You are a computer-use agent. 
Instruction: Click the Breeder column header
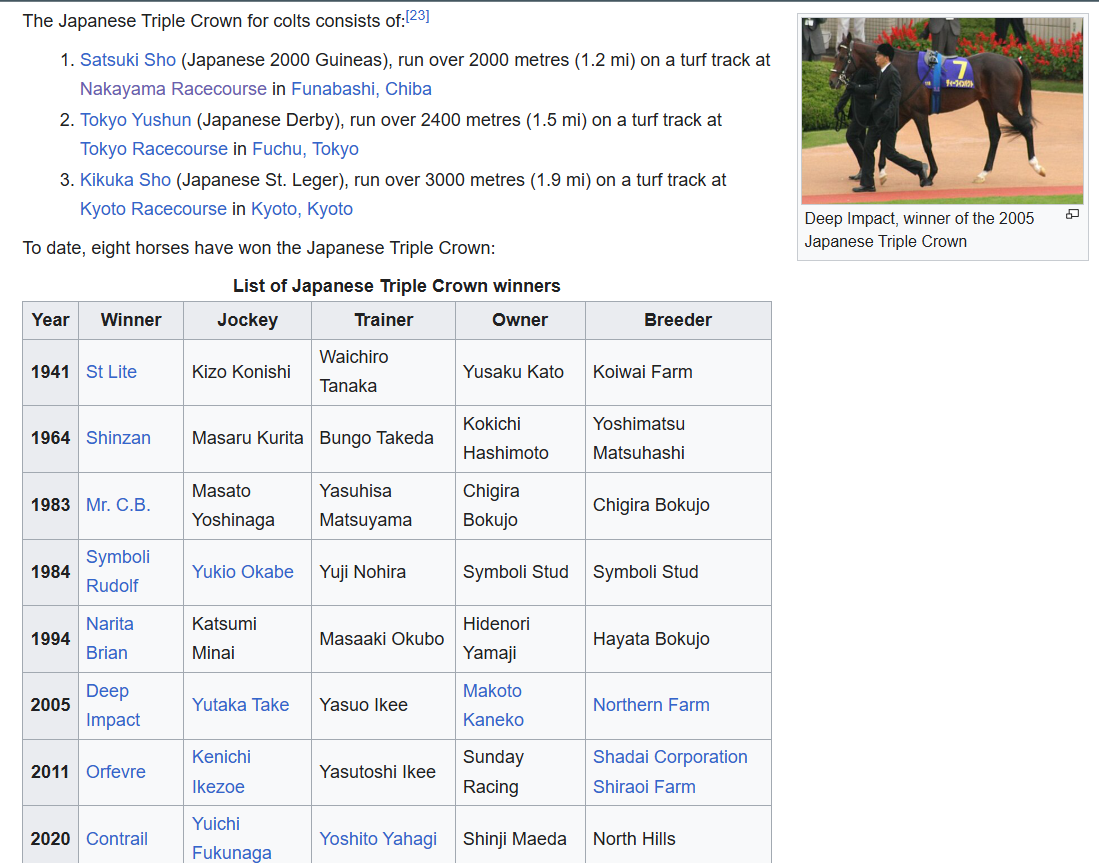click(678, 320)
